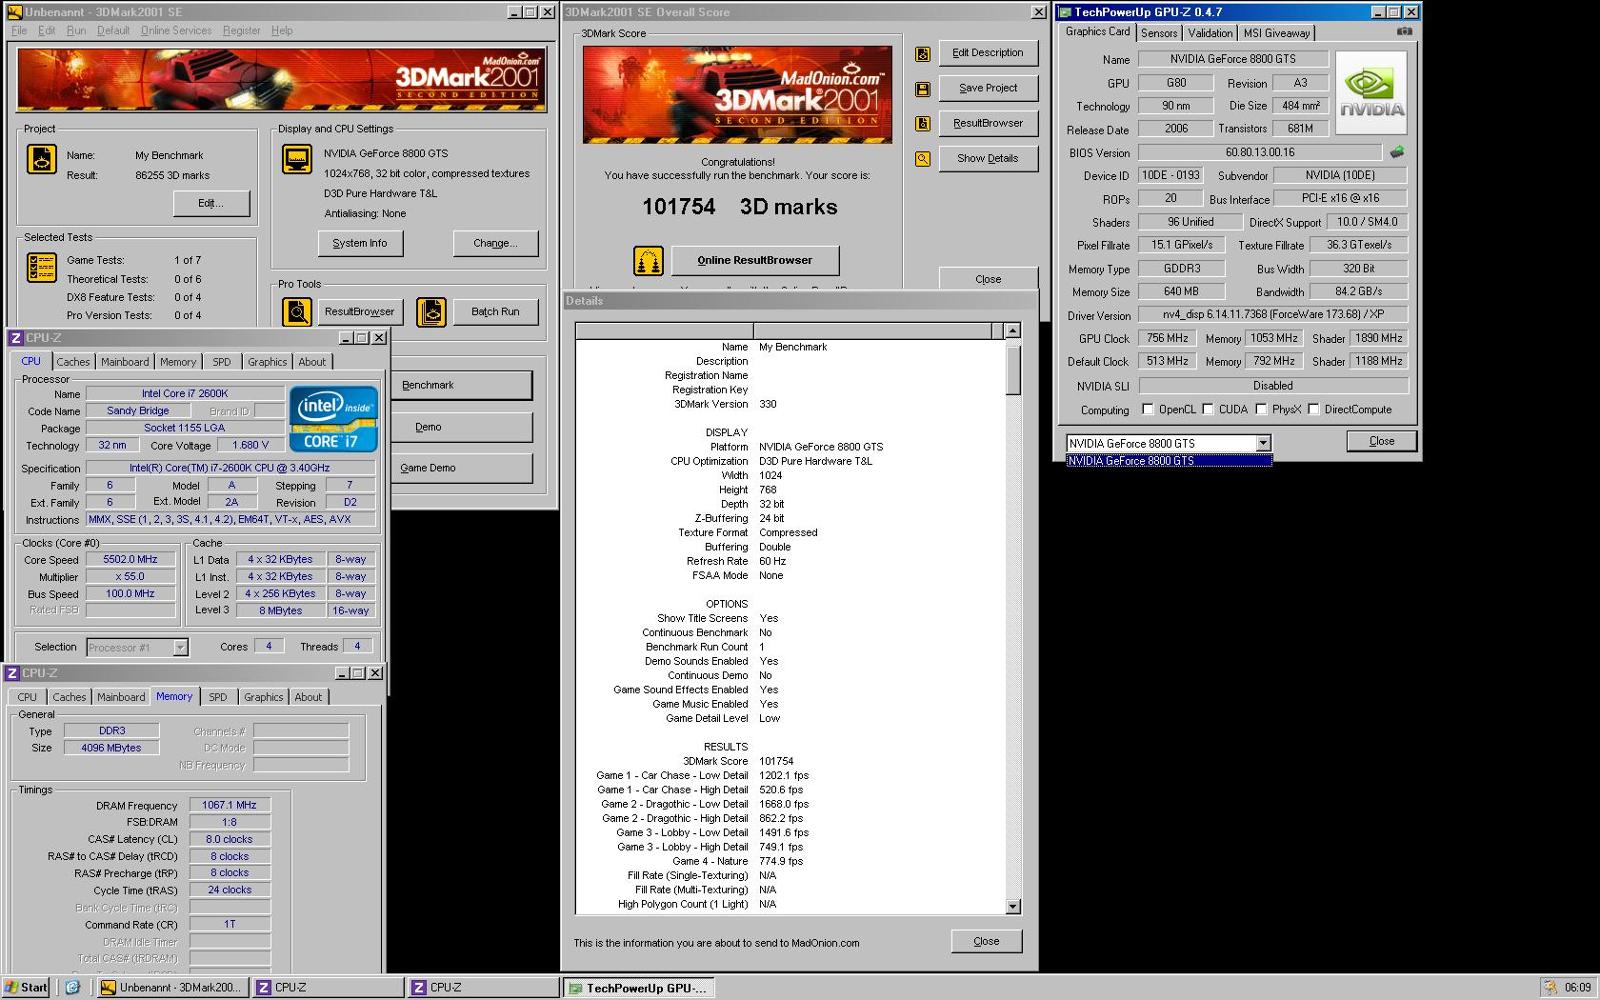
Task: Open the Online Services menu
Action: tap(176, 30)
